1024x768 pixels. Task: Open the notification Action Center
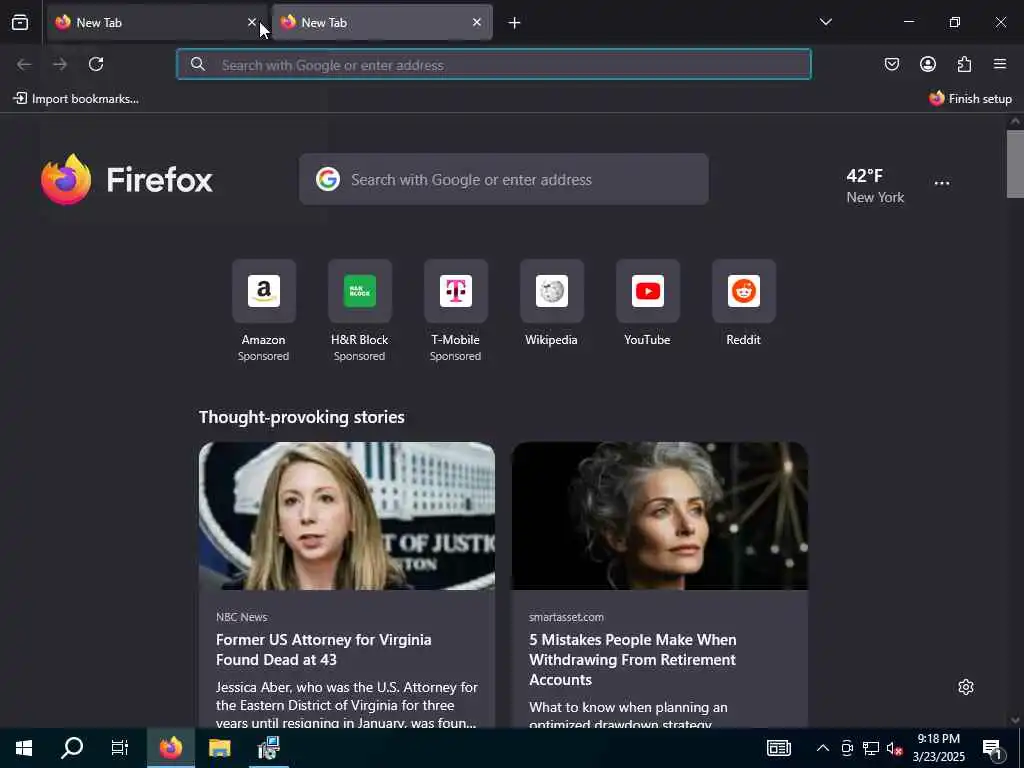click(x=993, y=748)
